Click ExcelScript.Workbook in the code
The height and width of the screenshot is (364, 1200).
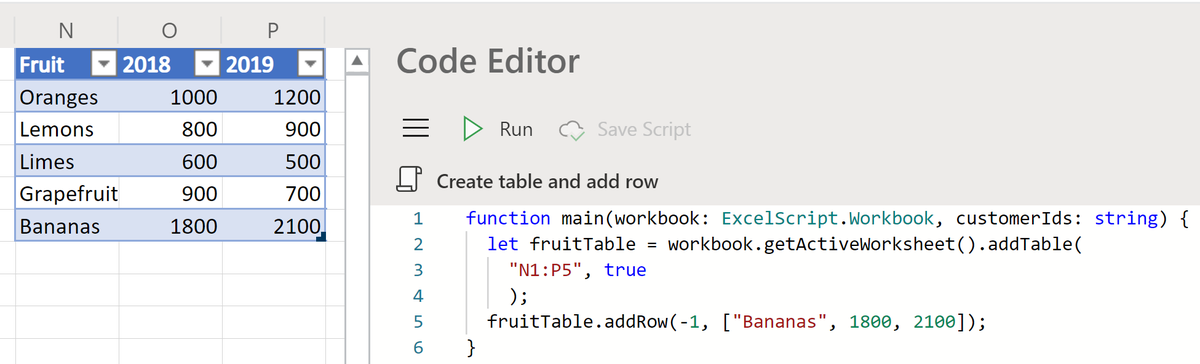(827, 218)
